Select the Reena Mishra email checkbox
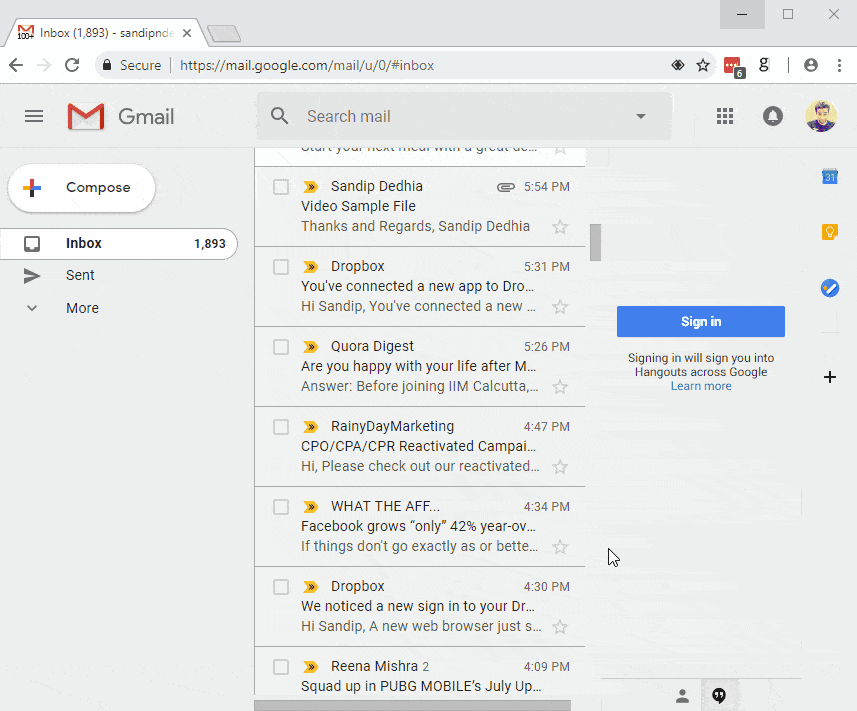 (x=281, y=667)
